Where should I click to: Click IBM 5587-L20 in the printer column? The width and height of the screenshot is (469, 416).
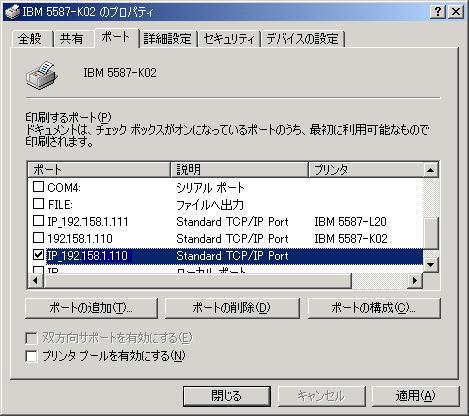tap(350, 222)
